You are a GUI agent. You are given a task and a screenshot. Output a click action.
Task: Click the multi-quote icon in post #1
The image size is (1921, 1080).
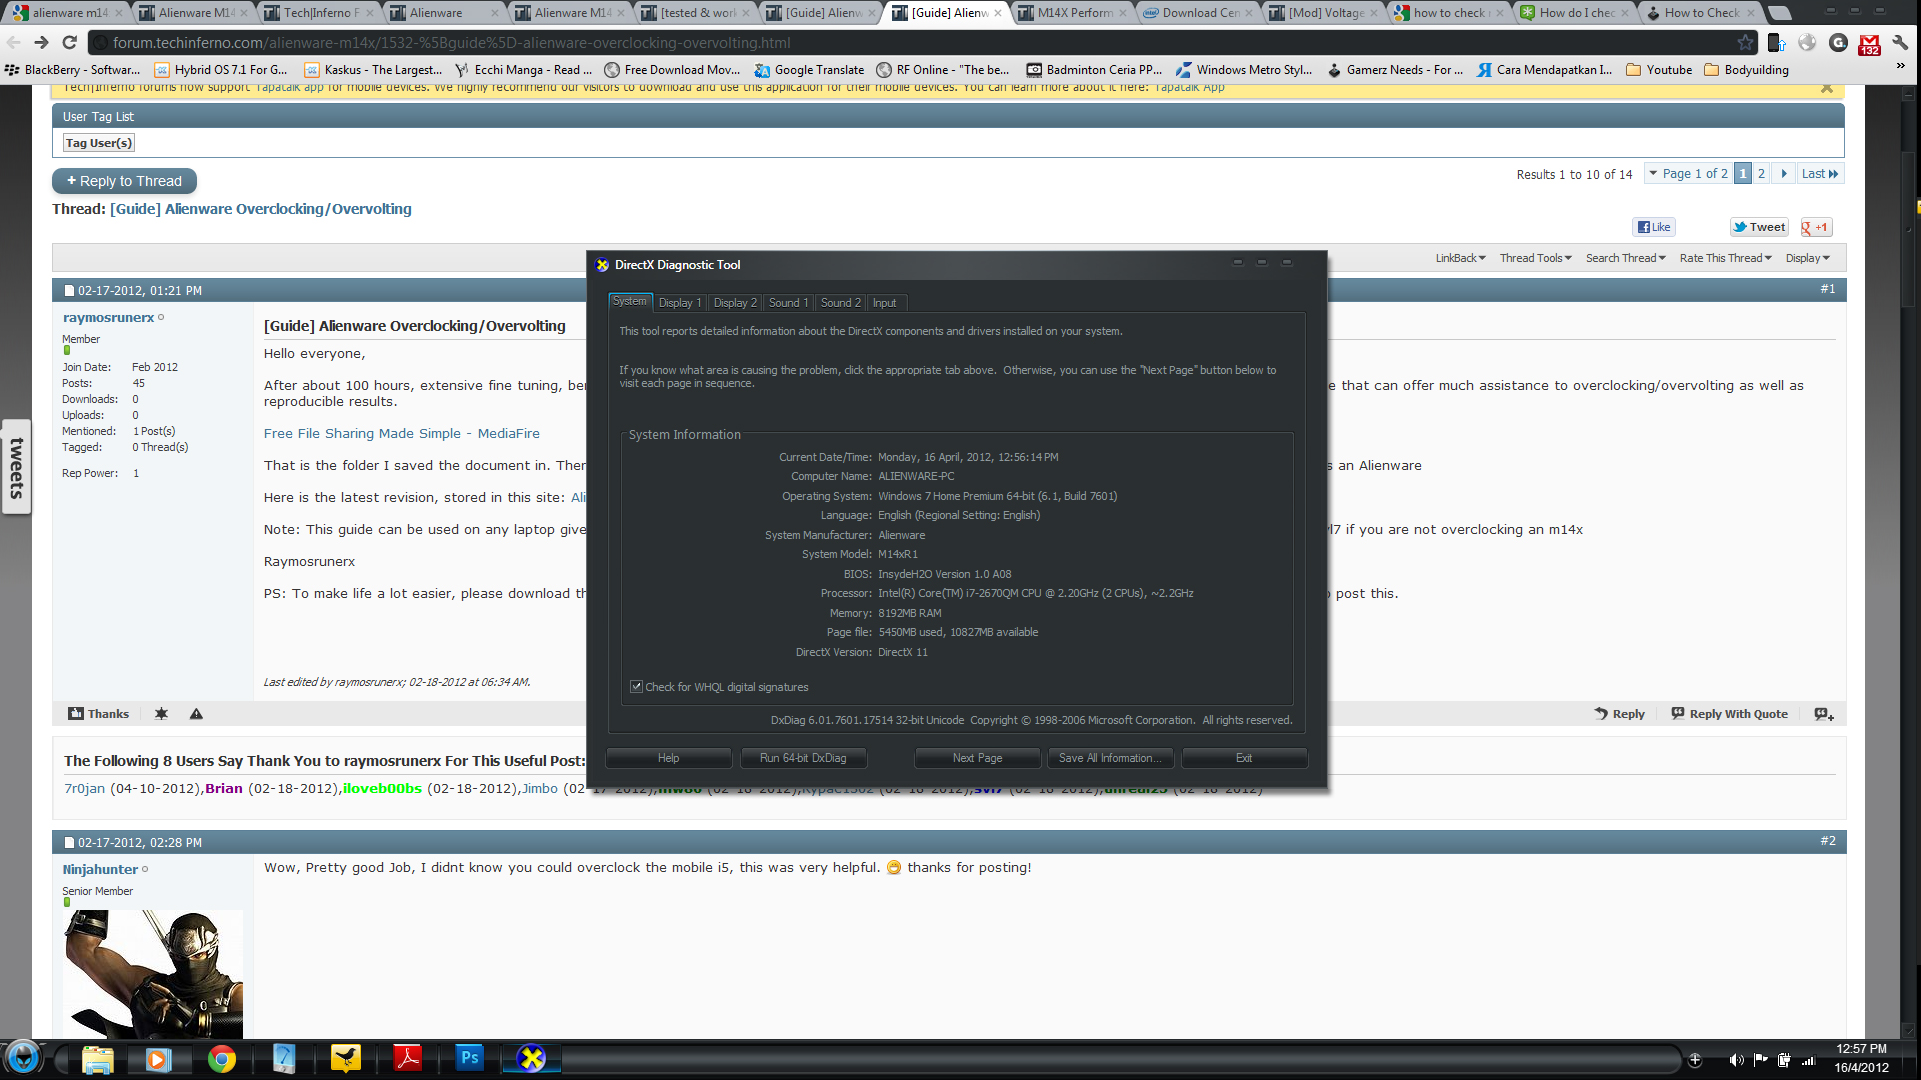[x=1824, y=714]
